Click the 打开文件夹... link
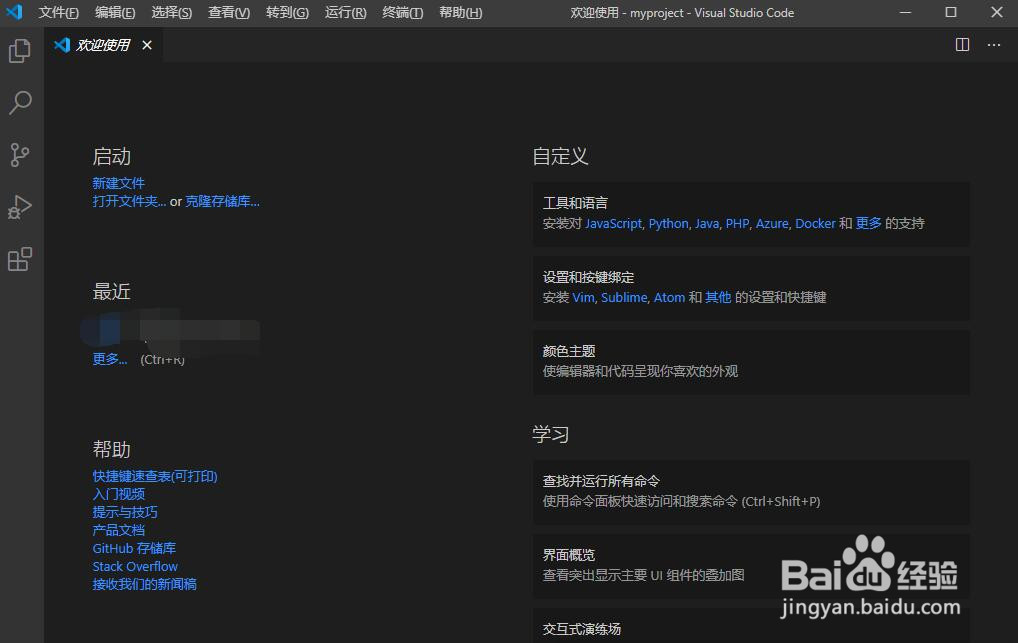1018x643 pixels. 129,201
